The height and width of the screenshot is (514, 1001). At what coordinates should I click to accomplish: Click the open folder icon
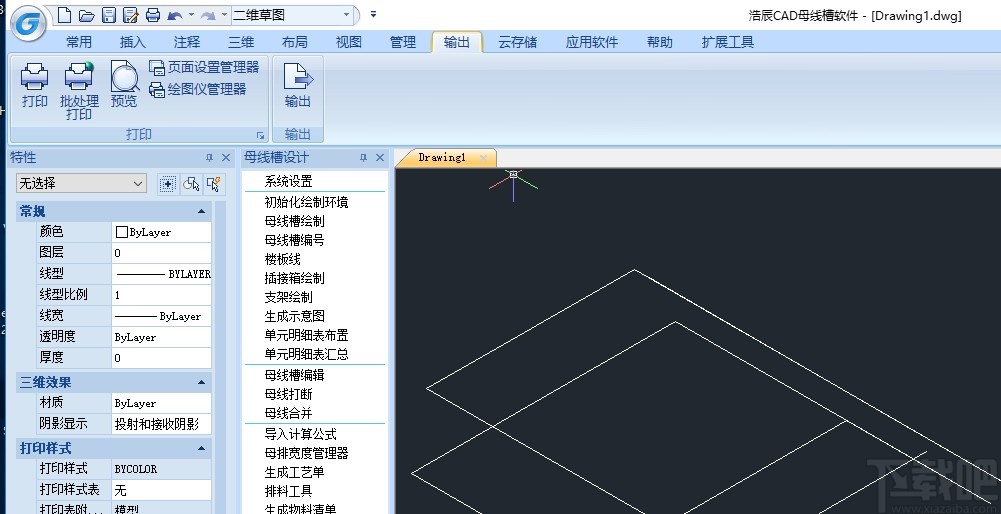pos(87,15)
